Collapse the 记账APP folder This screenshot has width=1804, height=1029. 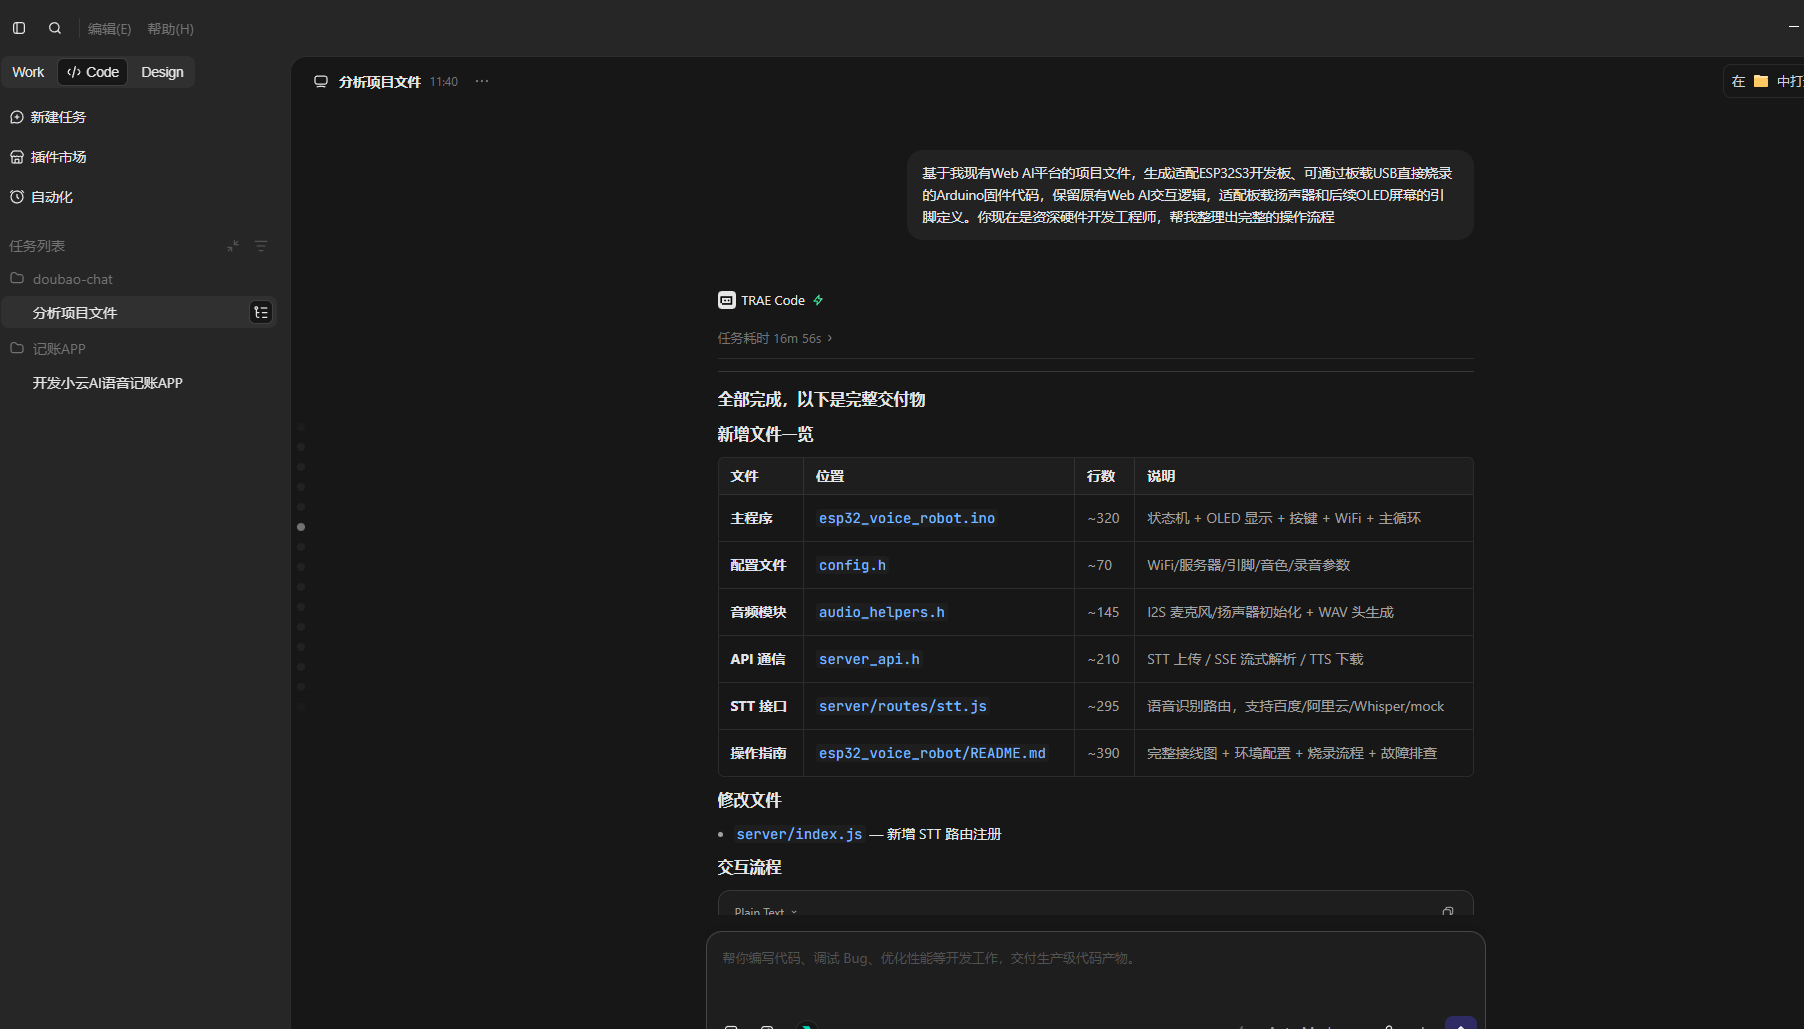(x=48, y=349)
